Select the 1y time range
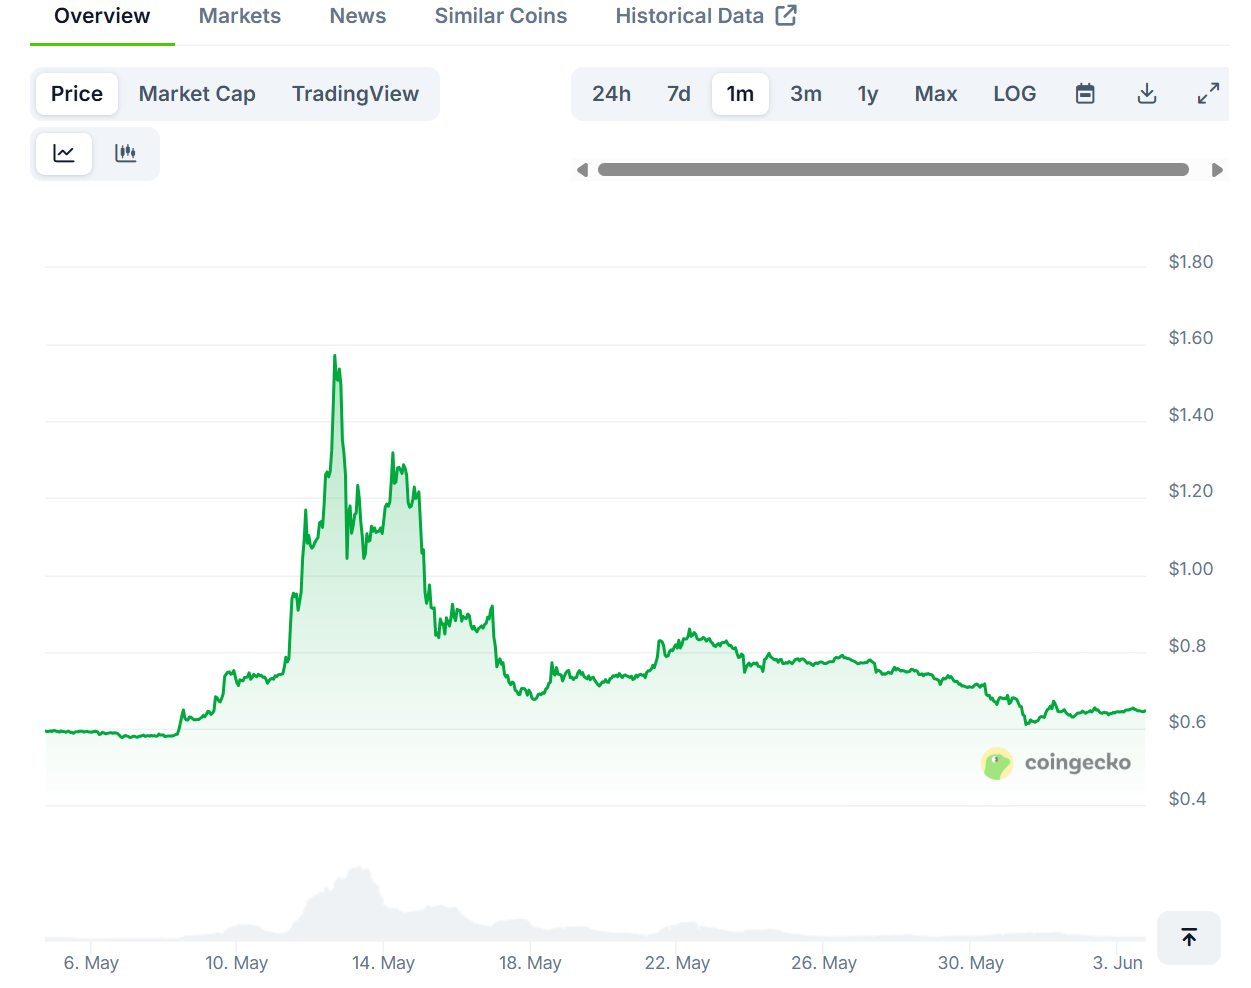Screen dimensions: 1251x988 (x=868, y=94)
